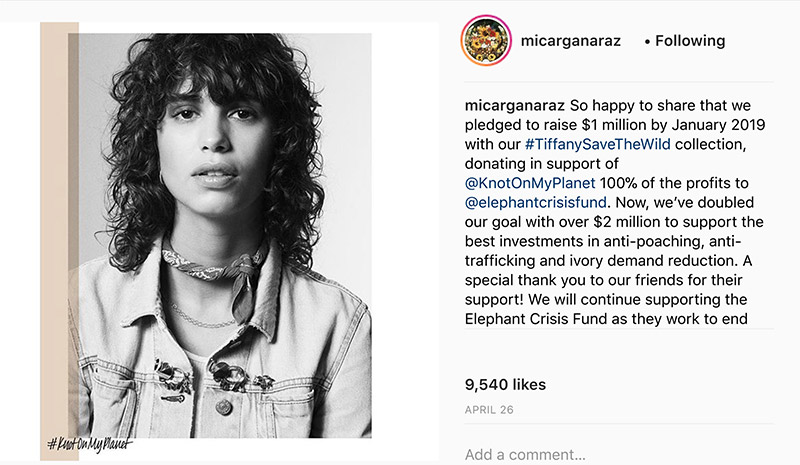Click the Following button

pos(690,41)
